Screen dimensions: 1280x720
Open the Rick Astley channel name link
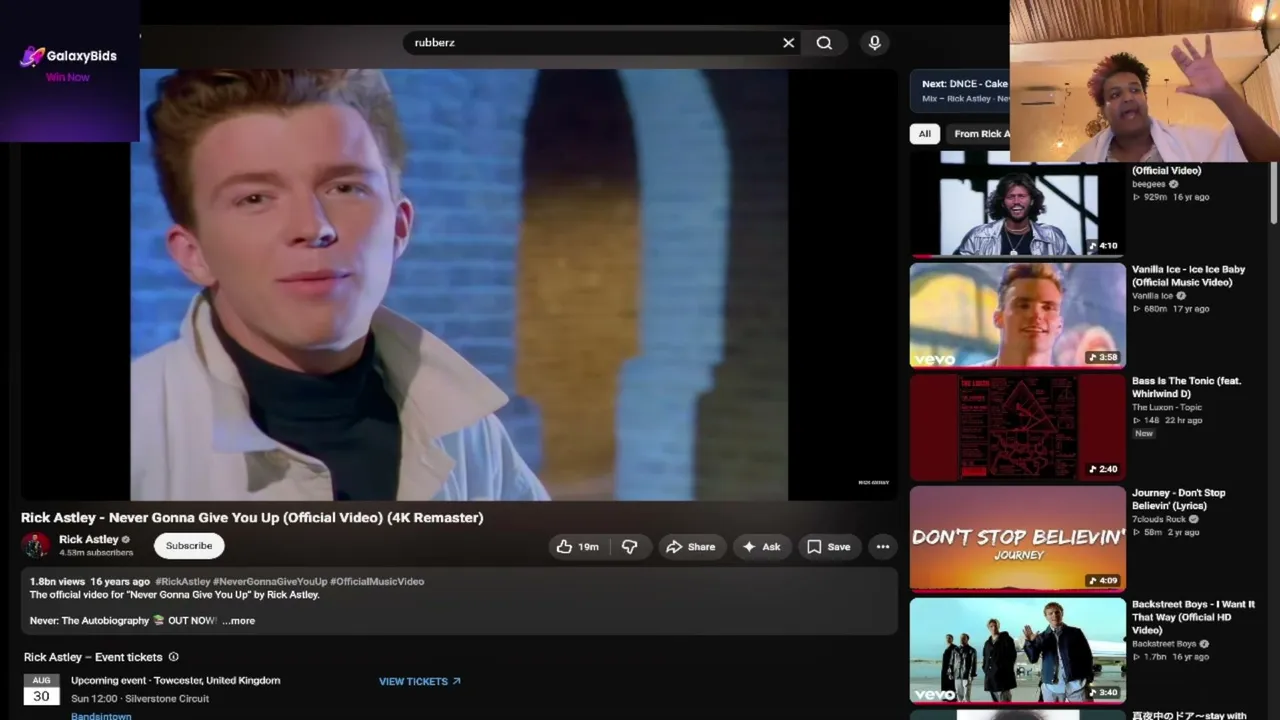pyautogui.click(x=88, y=539)
